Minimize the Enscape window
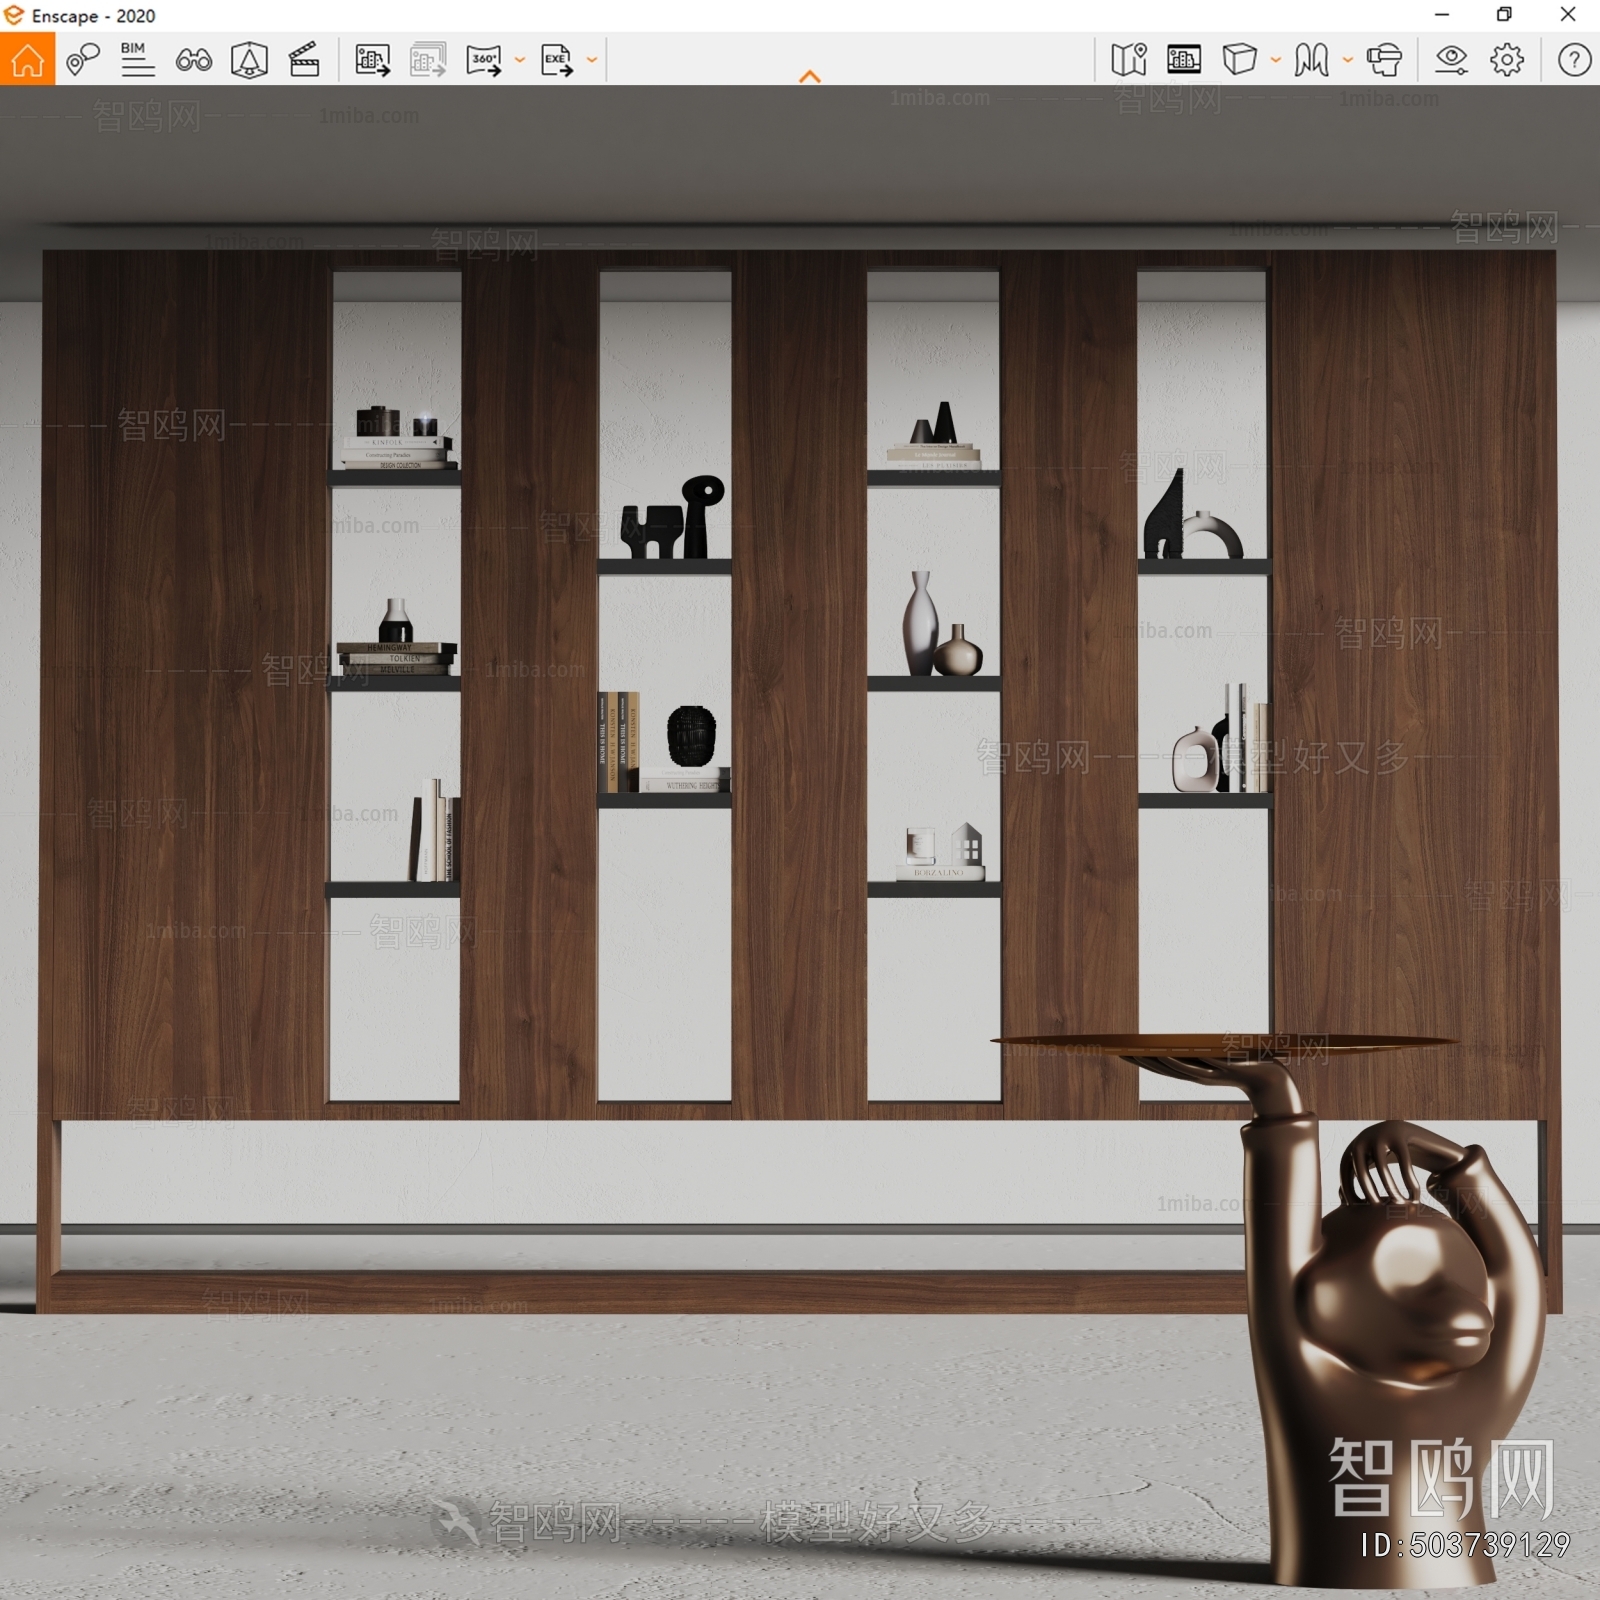Image resolution: width=1600 pixels, height=1600 pixels. 1442,15
